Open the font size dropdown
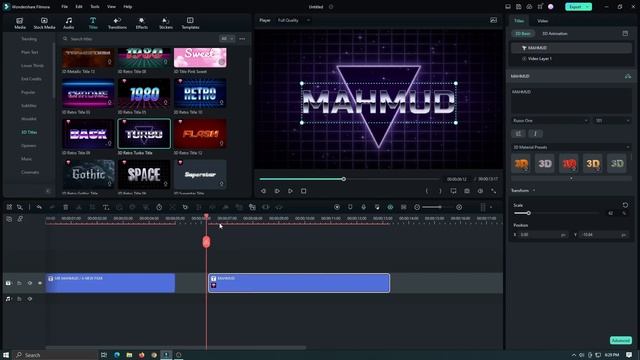The width and height of the screenshot is (640, 360). pos(613,121)
